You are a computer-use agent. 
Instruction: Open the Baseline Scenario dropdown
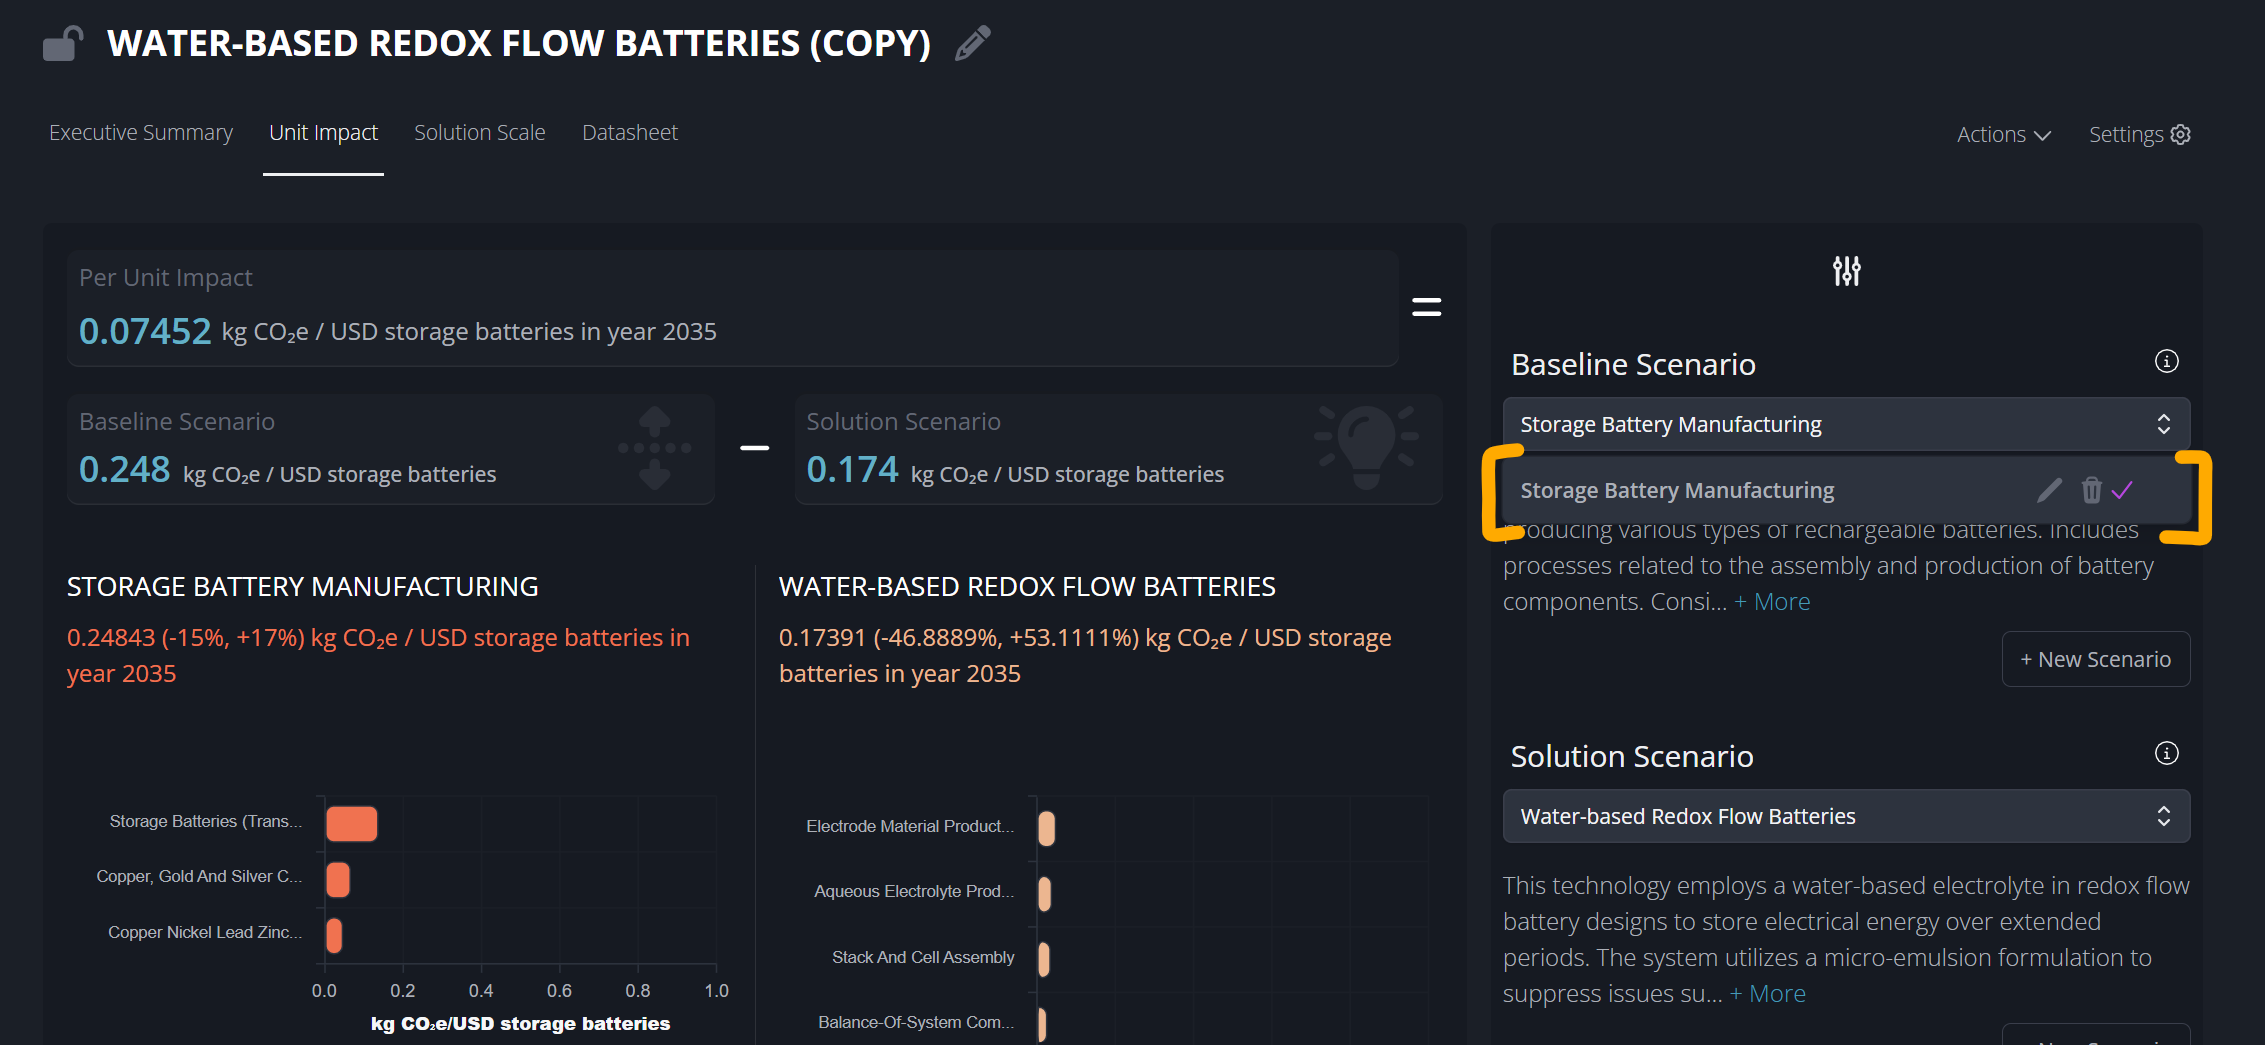1846,424
